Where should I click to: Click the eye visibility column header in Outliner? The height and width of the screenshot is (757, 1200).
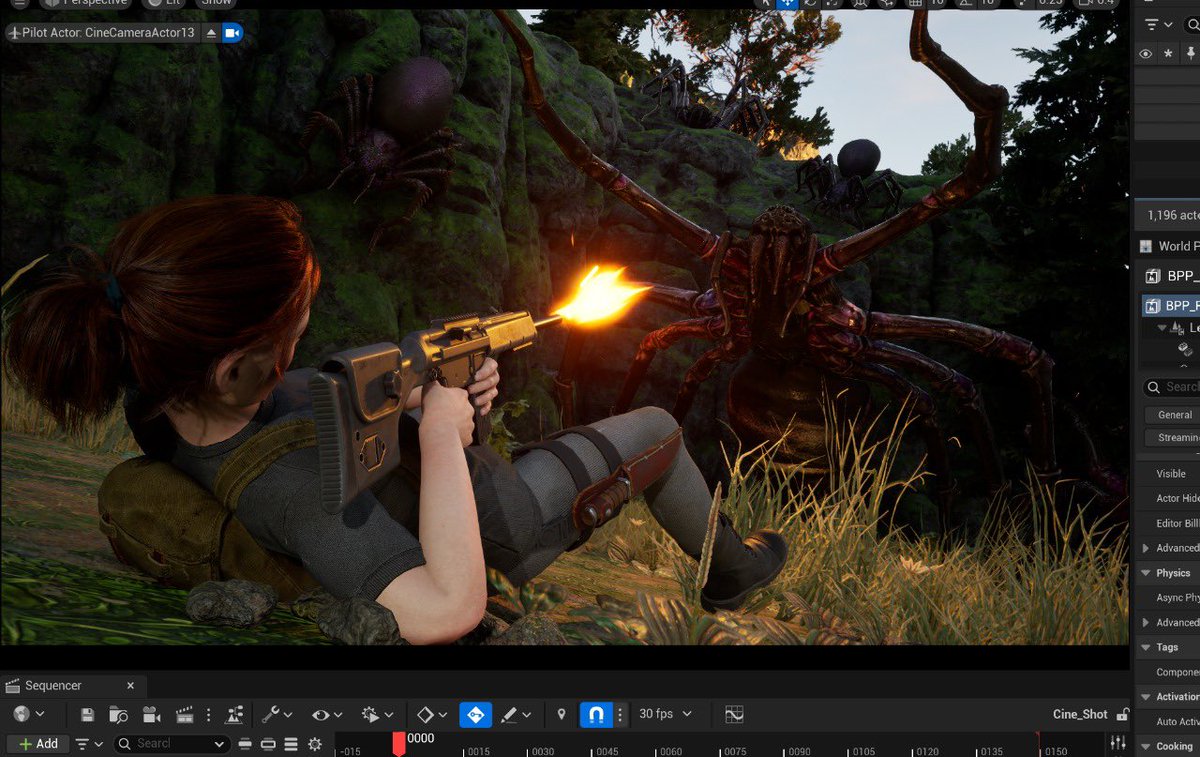coord(1146,54)
